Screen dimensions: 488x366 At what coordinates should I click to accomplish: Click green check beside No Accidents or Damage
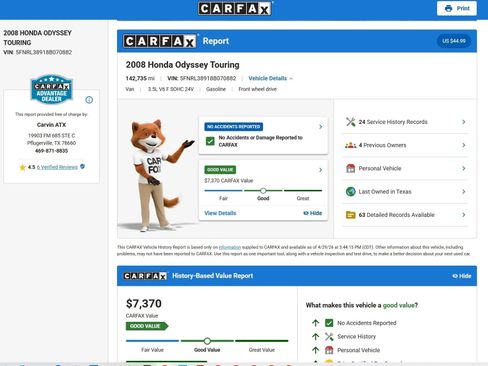pos(210,141)
